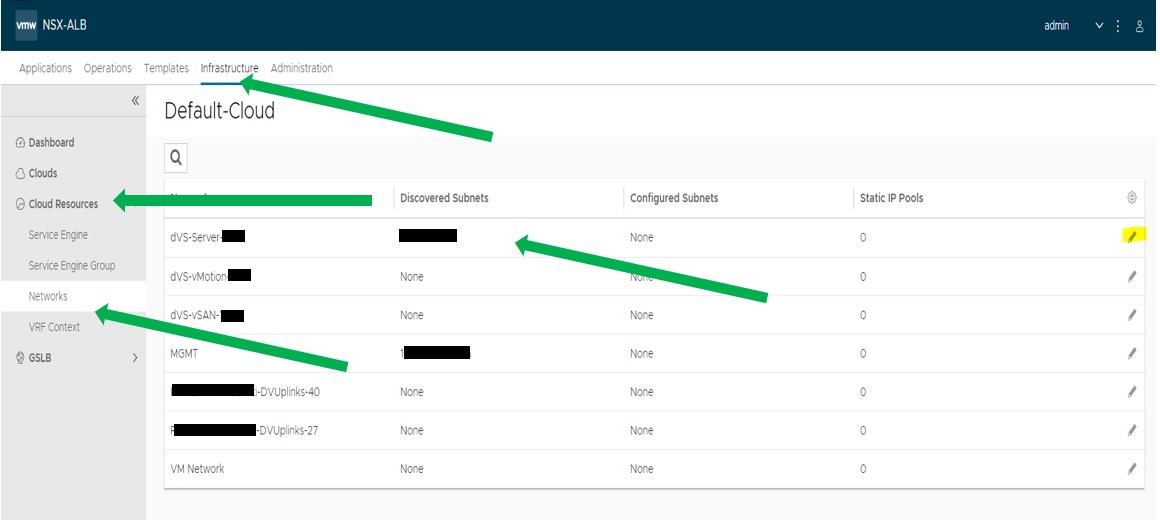1160x520 pixels.
Task: Click the GSLB globe icon
Action: coord(20,358)
